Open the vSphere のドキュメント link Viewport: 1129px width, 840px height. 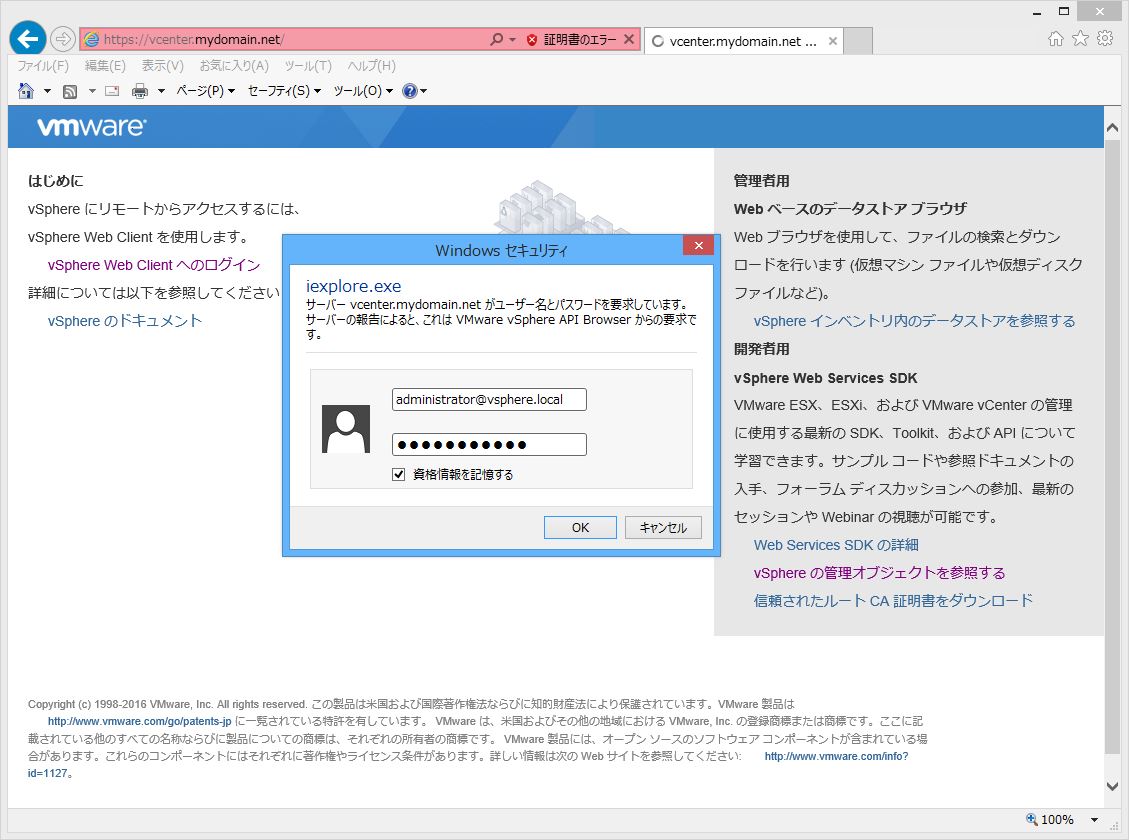tap(125, 321)
